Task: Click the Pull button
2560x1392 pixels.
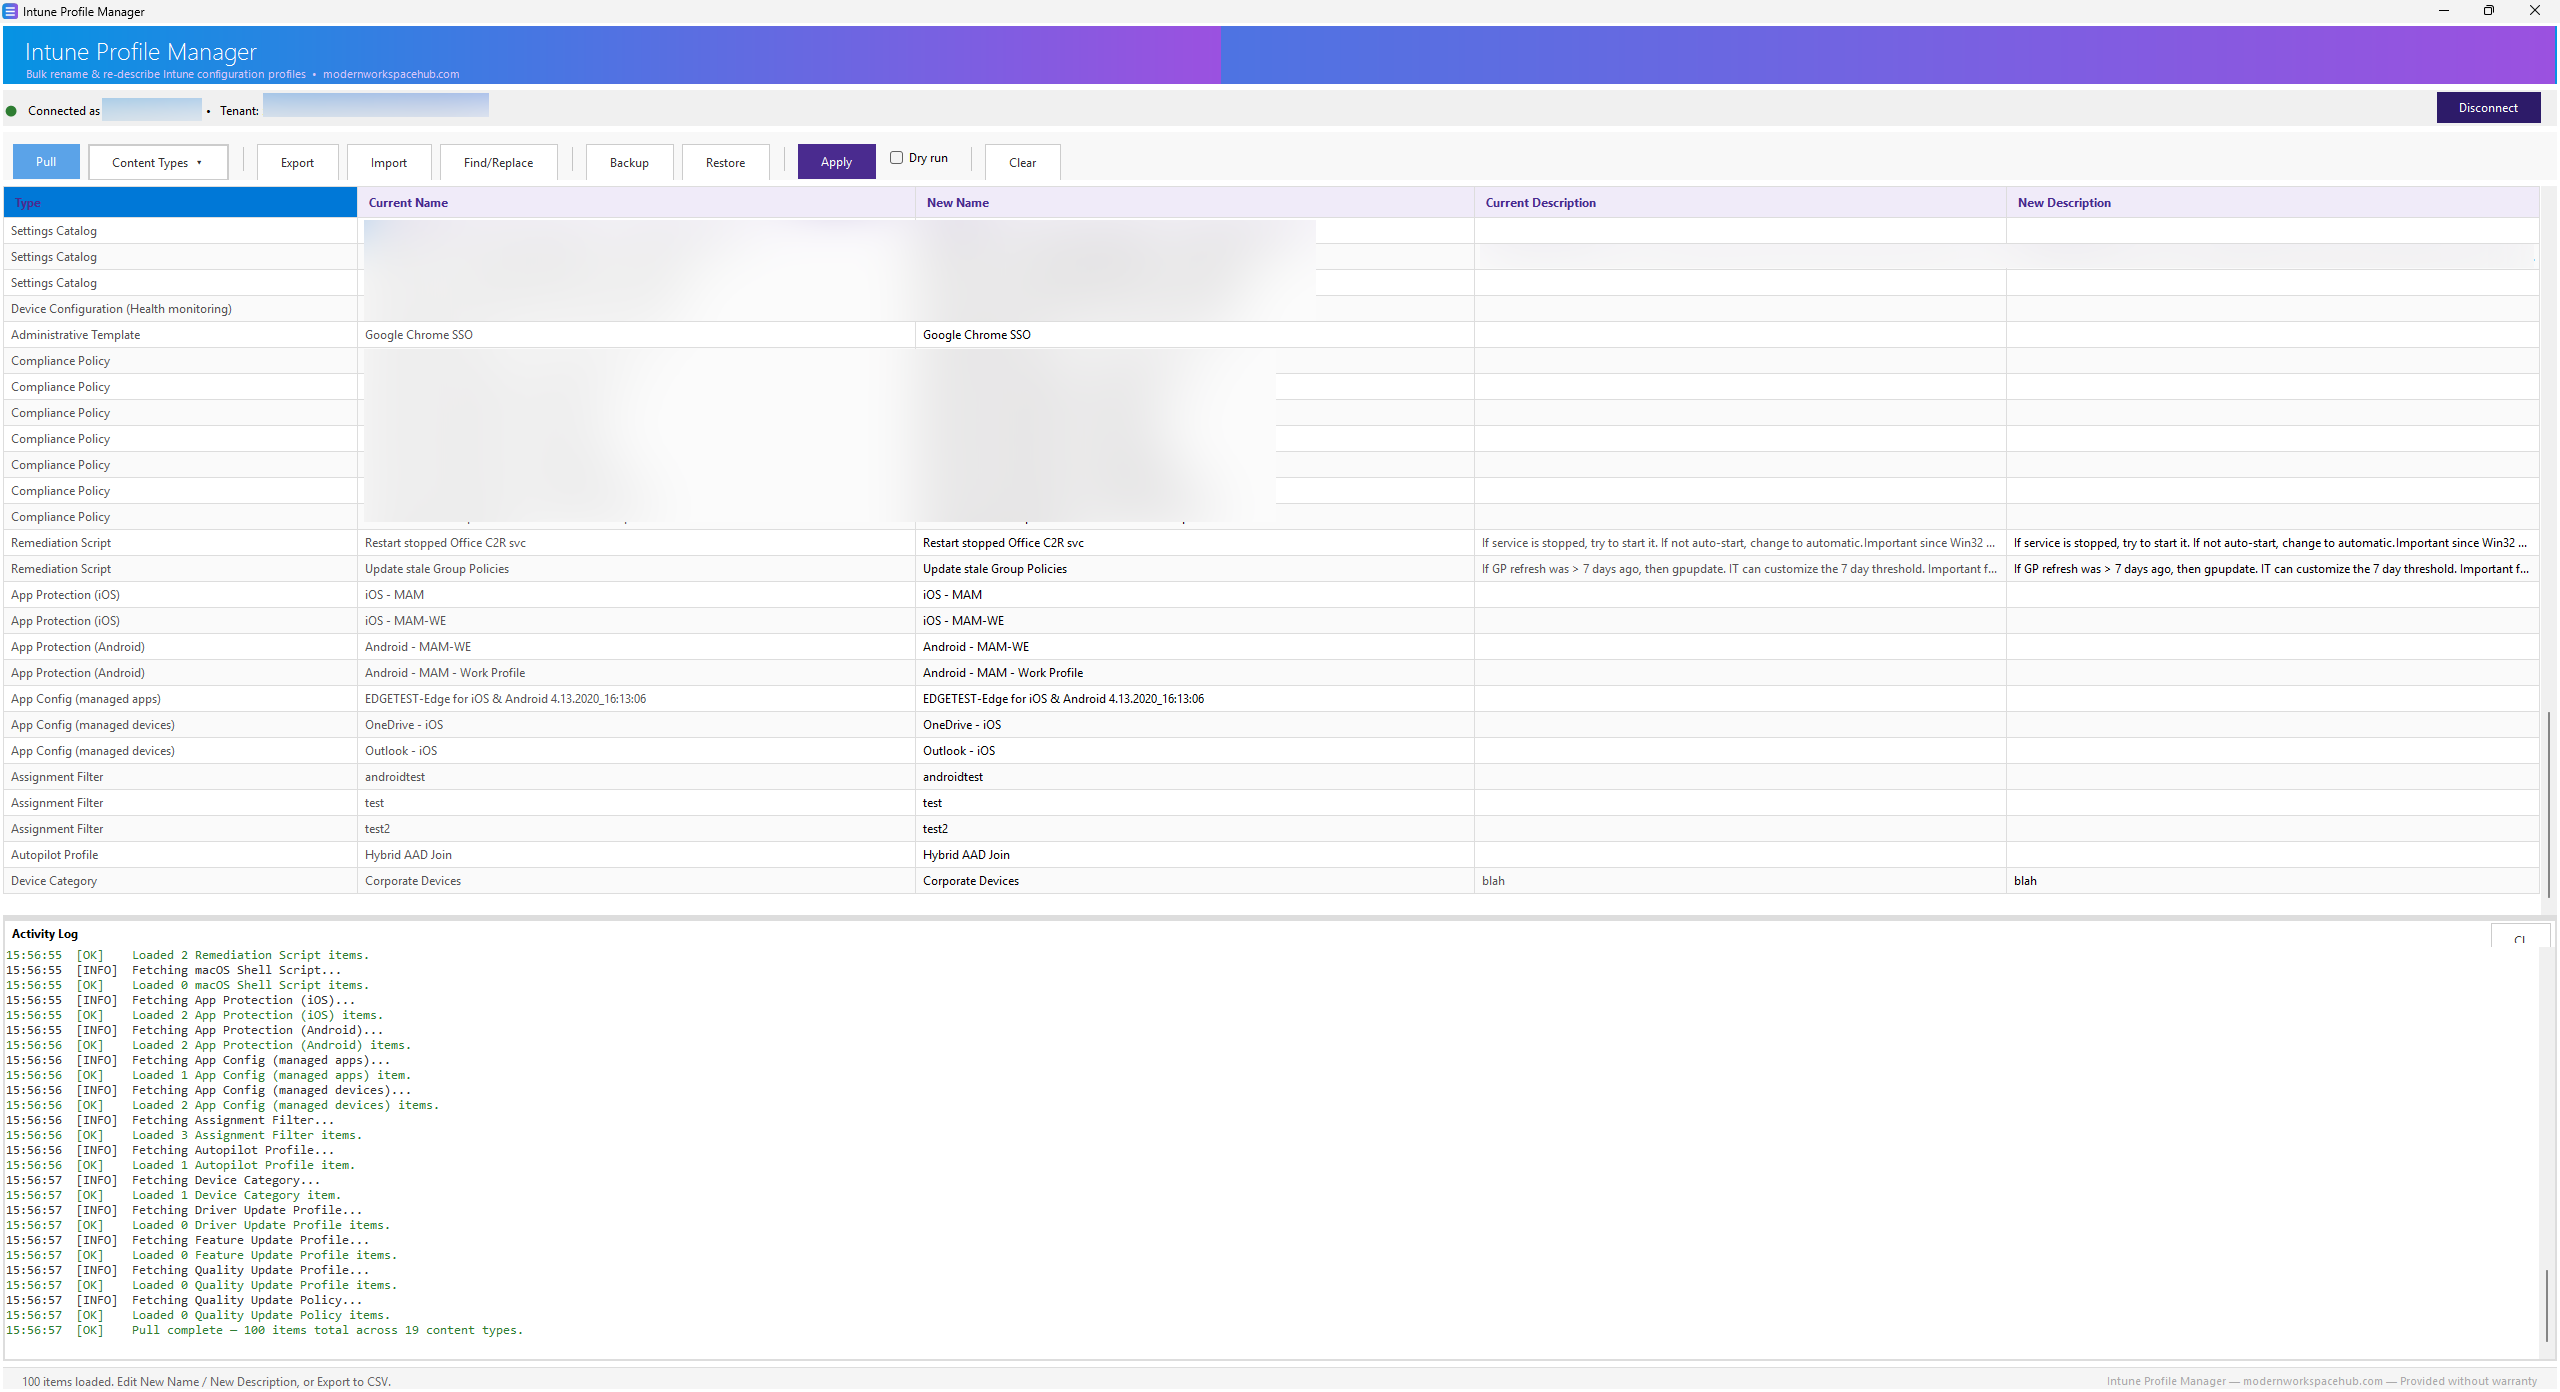Action: point(46,162)
